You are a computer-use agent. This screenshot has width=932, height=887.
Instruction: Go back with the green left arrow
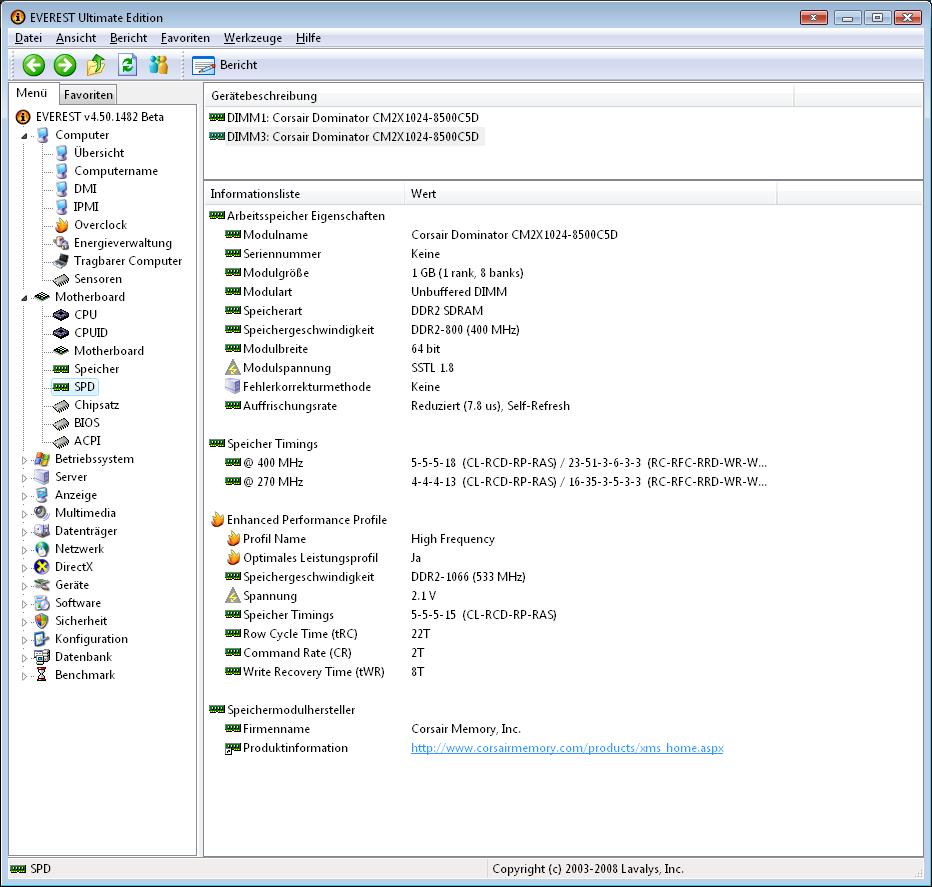click(34, 65)
